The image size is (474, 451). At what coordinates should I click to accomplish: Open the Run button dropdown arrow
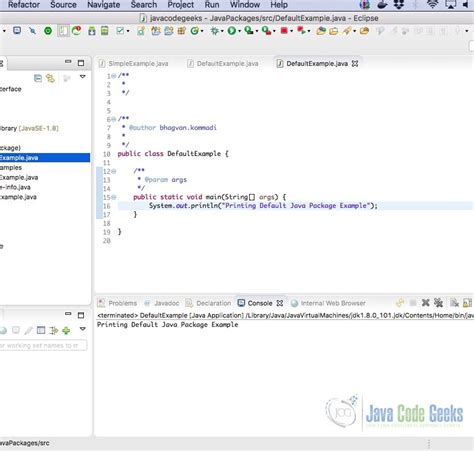239,31
